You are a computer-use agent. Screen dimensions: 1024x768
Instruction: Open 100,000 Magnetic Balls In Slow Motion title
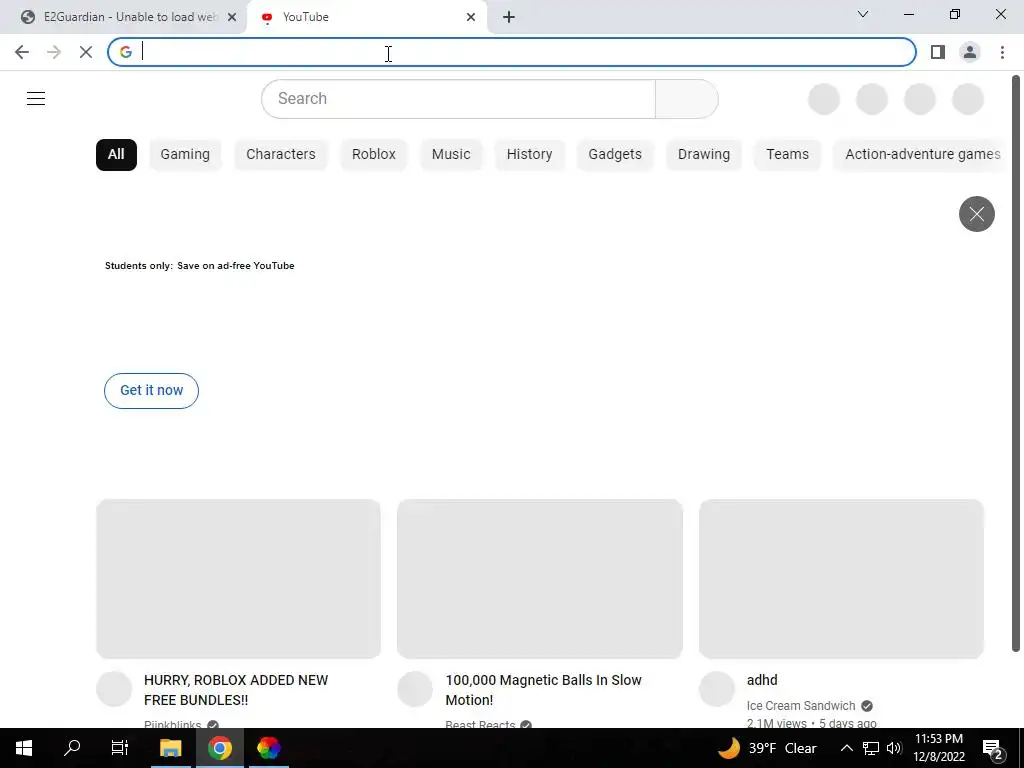(x=543, y=690)
